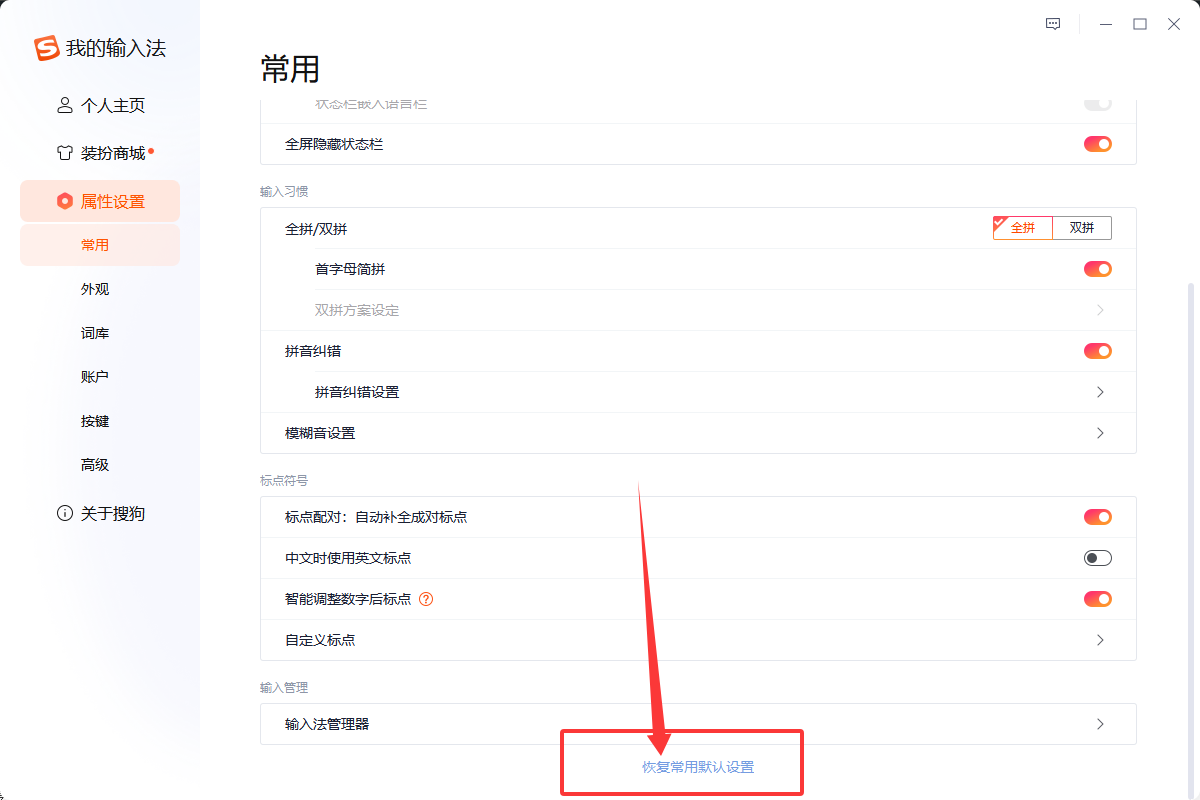Click the help icon beside 智能调整数字后标点
The height and width of the screenshot is (800, 1200).
coord(428,598)
